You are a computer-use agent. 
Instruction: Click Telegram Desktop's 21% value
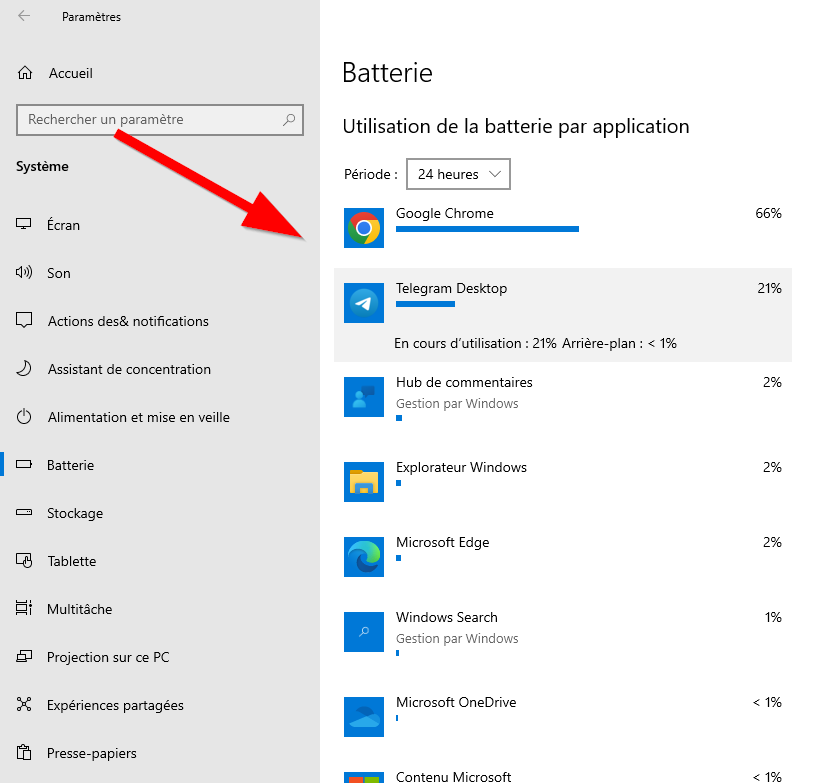pos(769,288)
